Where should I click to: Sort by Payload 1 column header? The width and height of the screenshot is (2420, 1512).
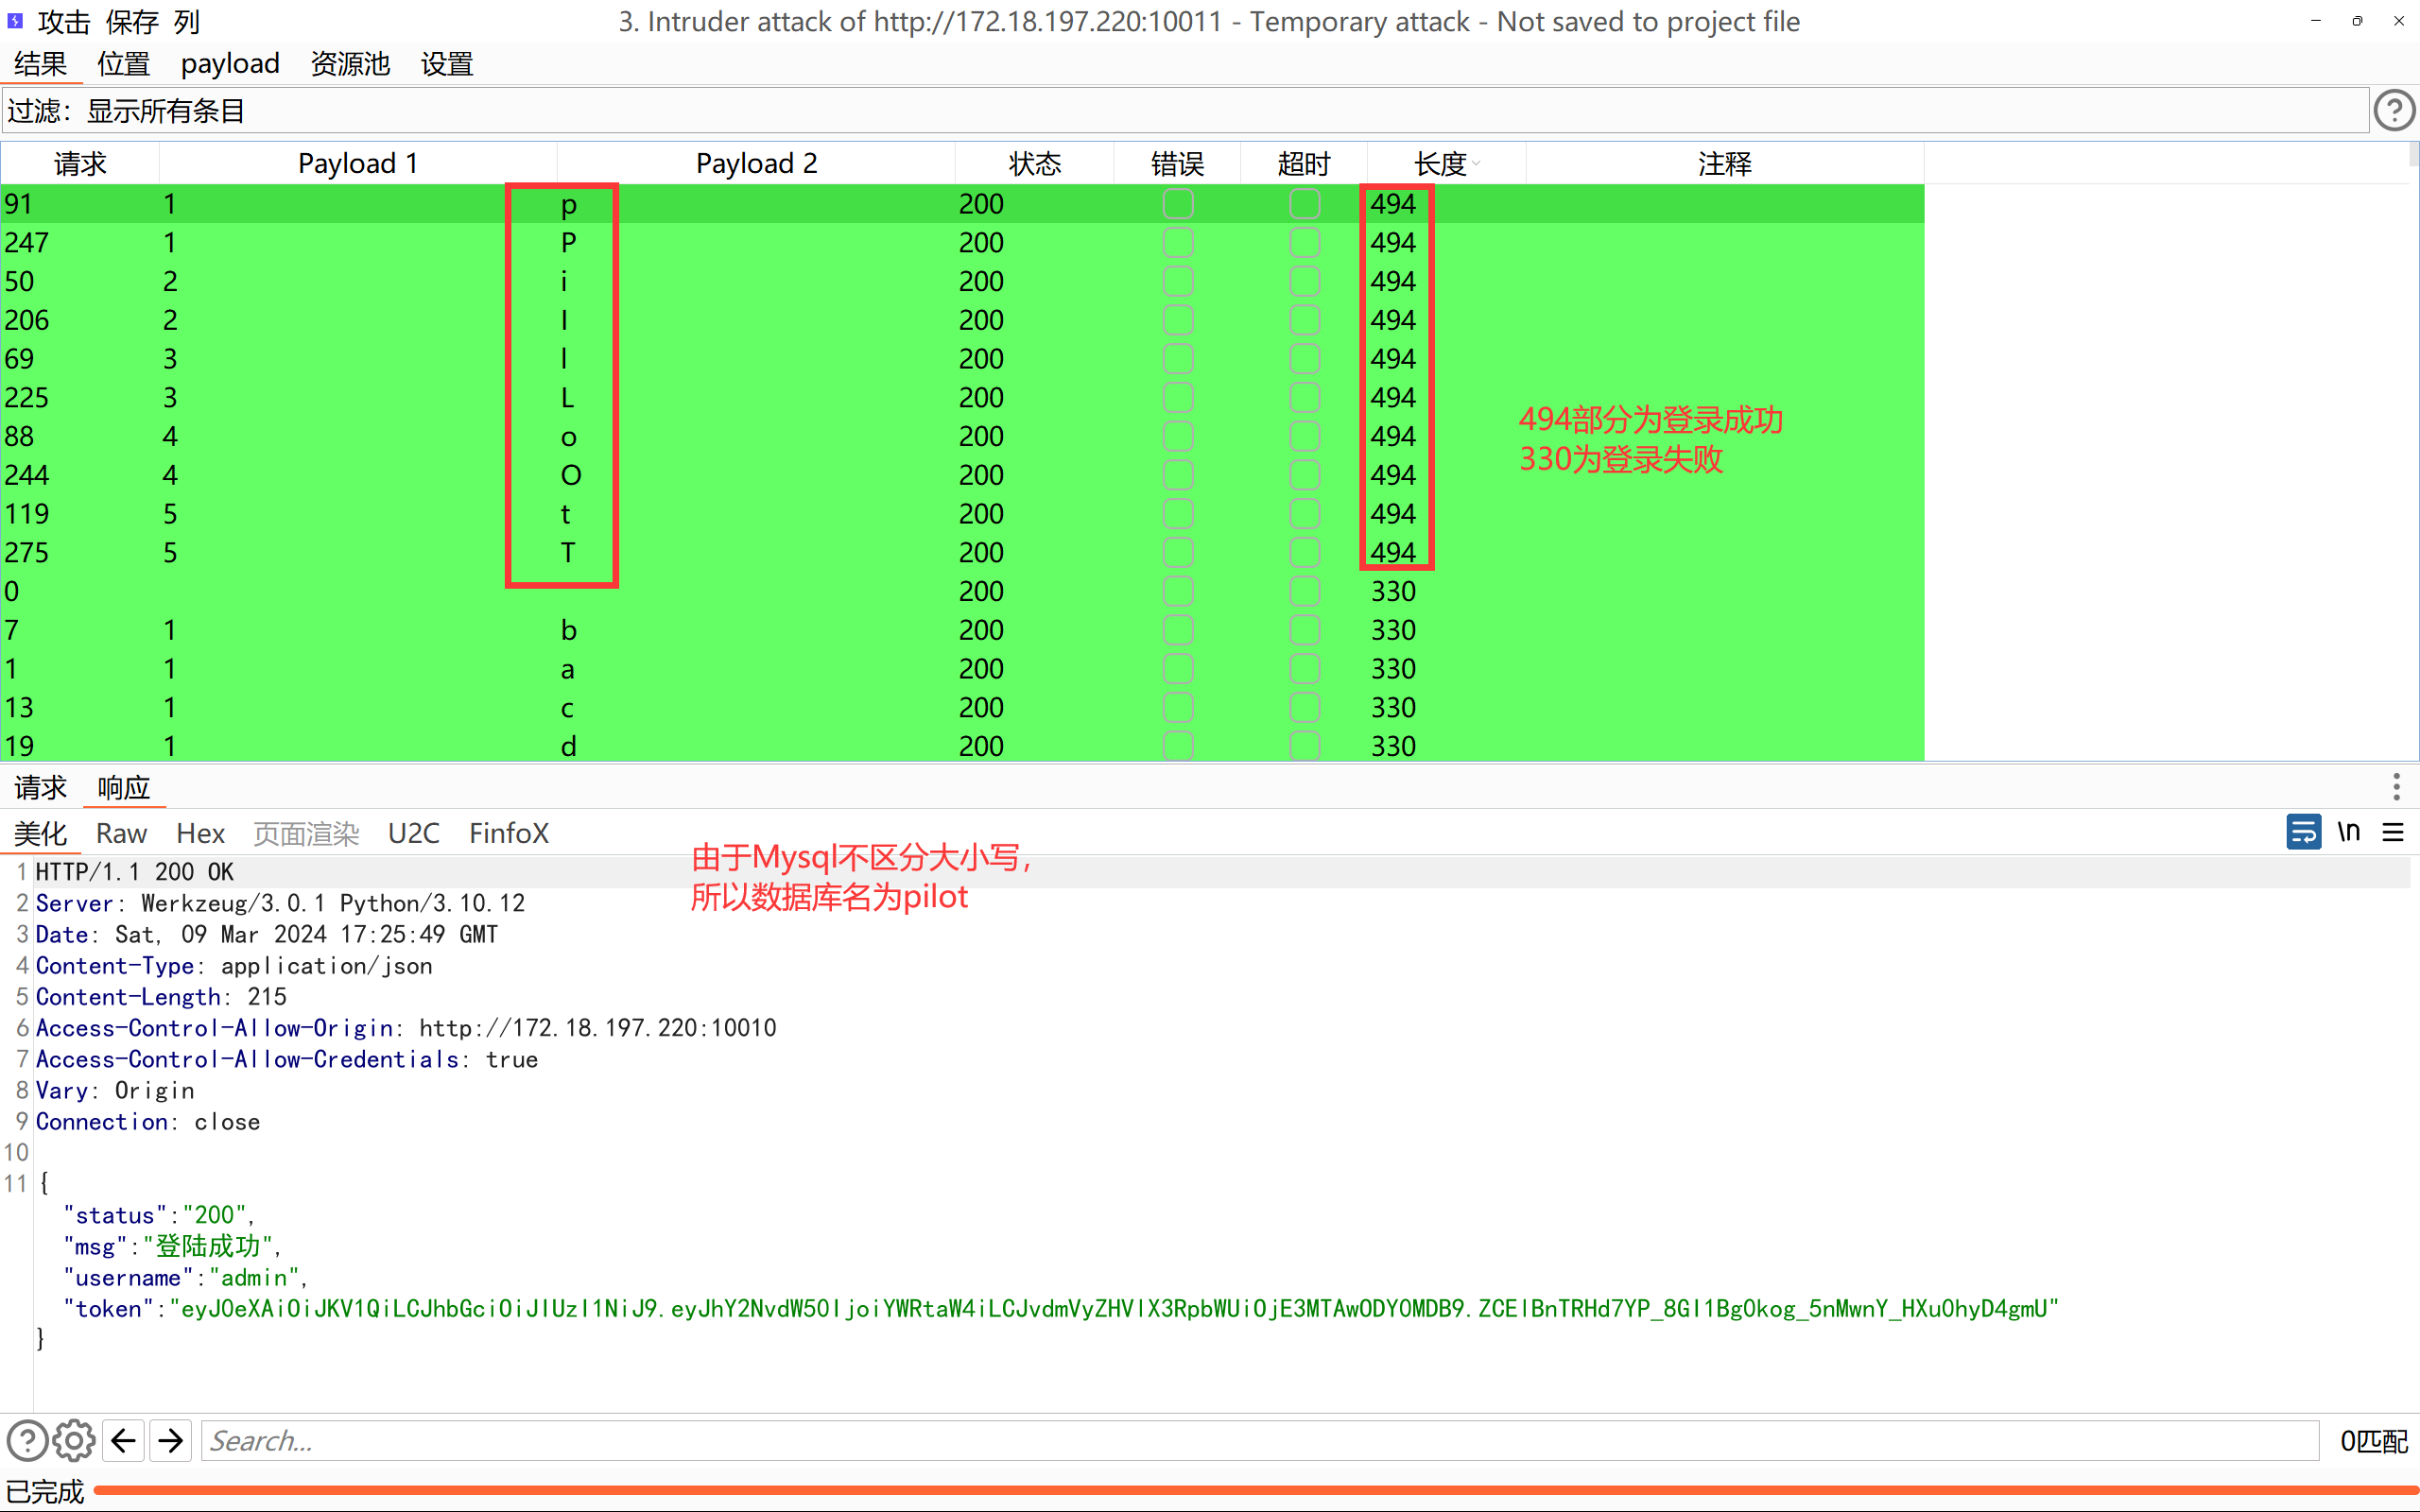pyautogui.click(x=358, y=163)
